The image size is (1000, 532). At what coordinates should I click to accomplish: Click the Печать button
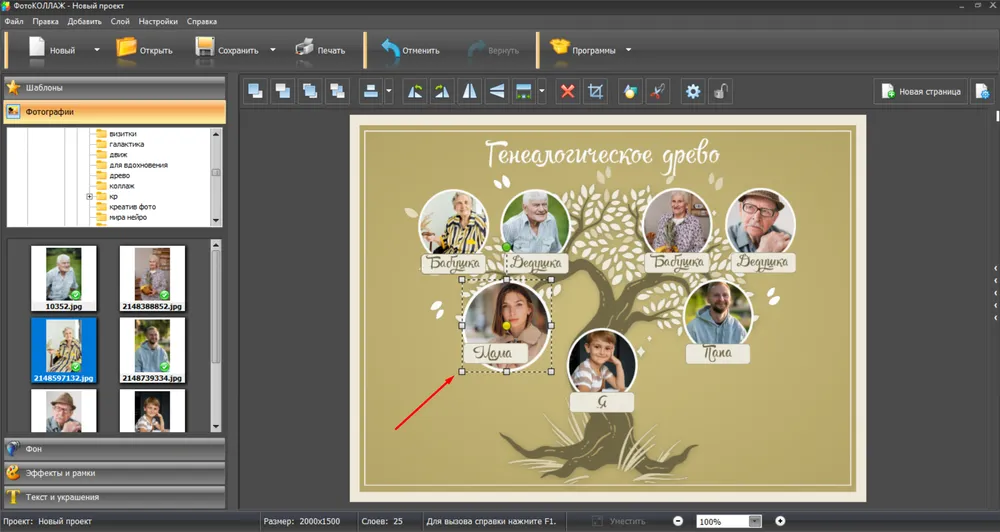pos(320,50)
